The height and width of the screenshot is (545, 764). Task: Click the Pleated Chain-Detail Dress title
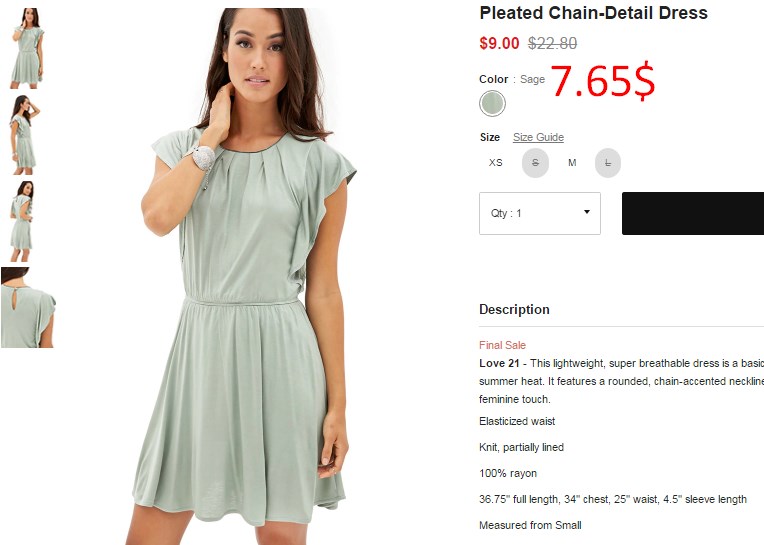click(593, 13)
